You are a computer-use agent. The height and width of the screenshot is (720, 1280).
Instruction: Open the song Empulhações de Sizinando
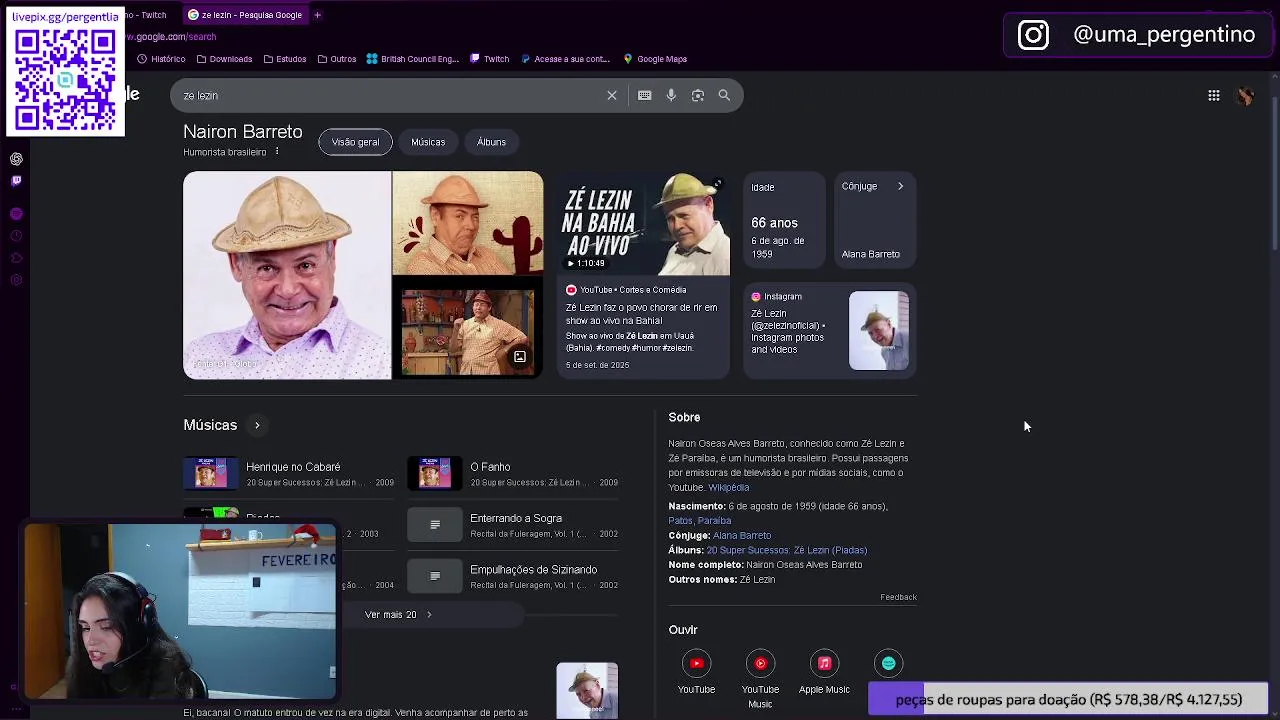513,576
